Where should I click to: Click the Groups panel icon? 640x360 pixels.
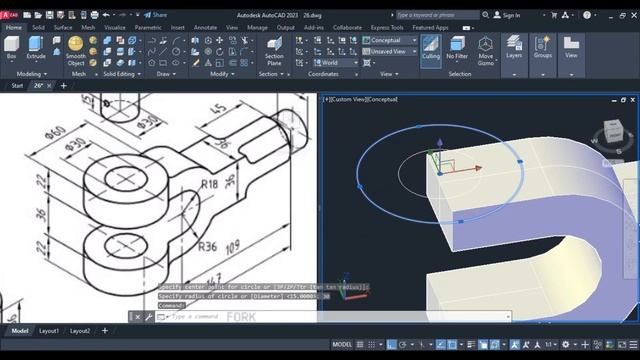(x=542, y=47)
